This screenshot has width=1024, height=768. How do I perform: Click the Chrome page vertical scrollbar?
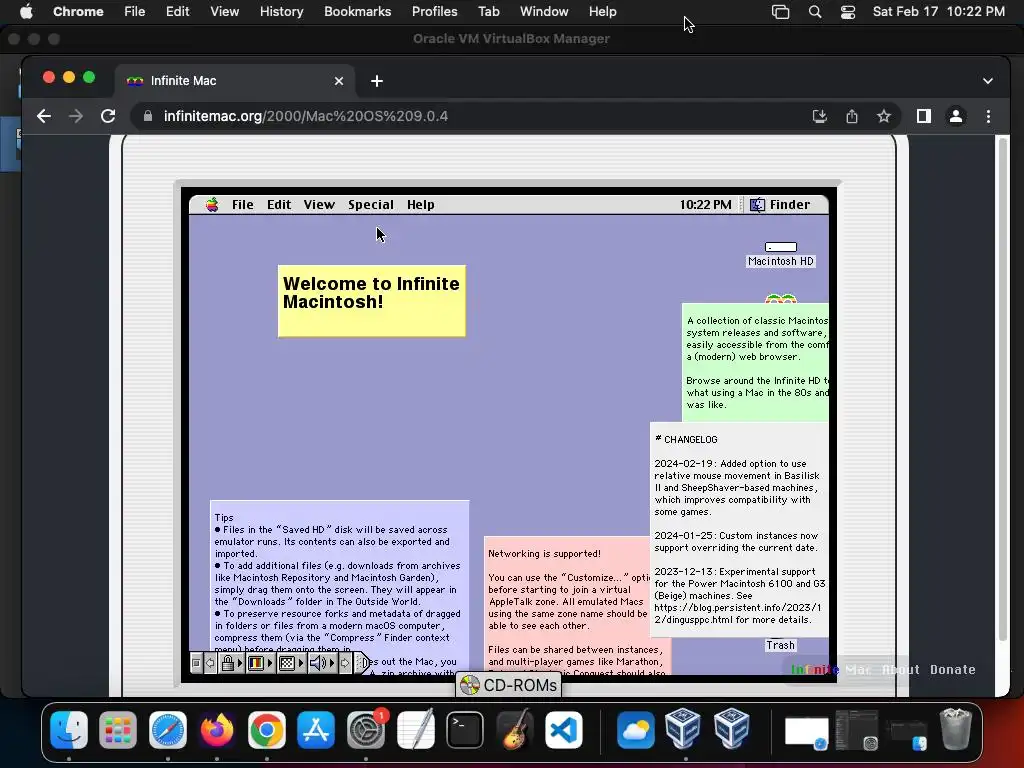[1003, 389]
